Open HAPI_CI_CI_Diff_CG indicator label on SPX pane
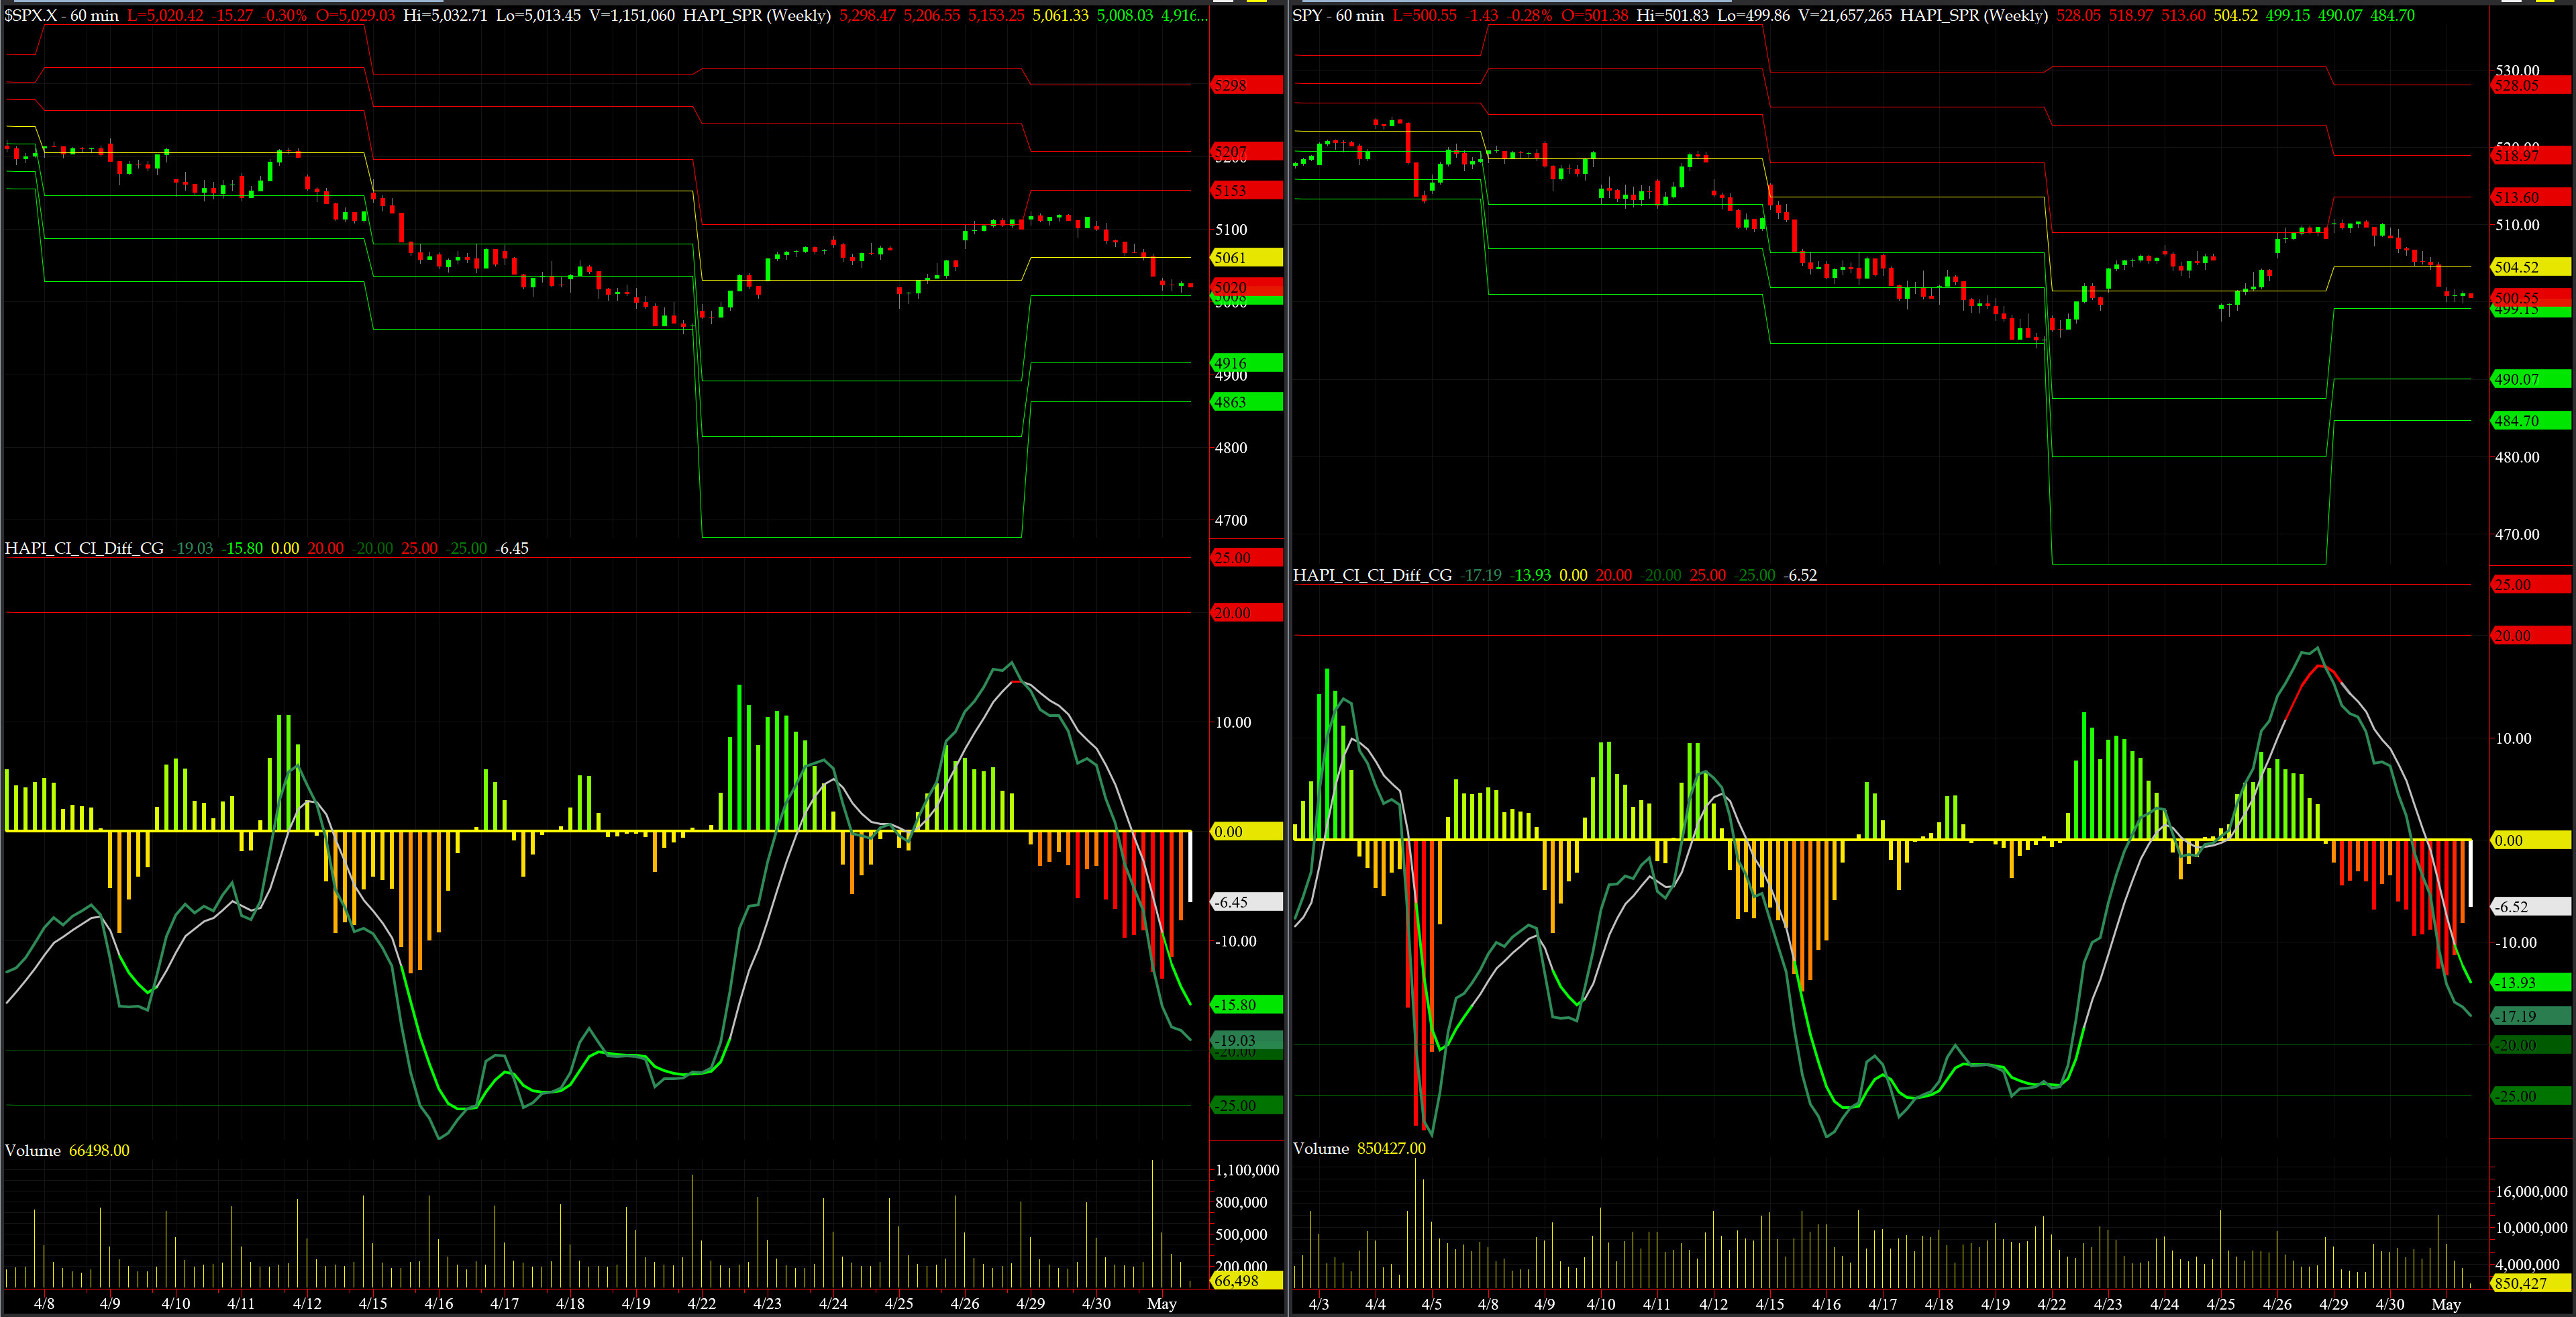Image resolution: width=2576 pixels, height=1317 pixels. [x=84, y=548]
